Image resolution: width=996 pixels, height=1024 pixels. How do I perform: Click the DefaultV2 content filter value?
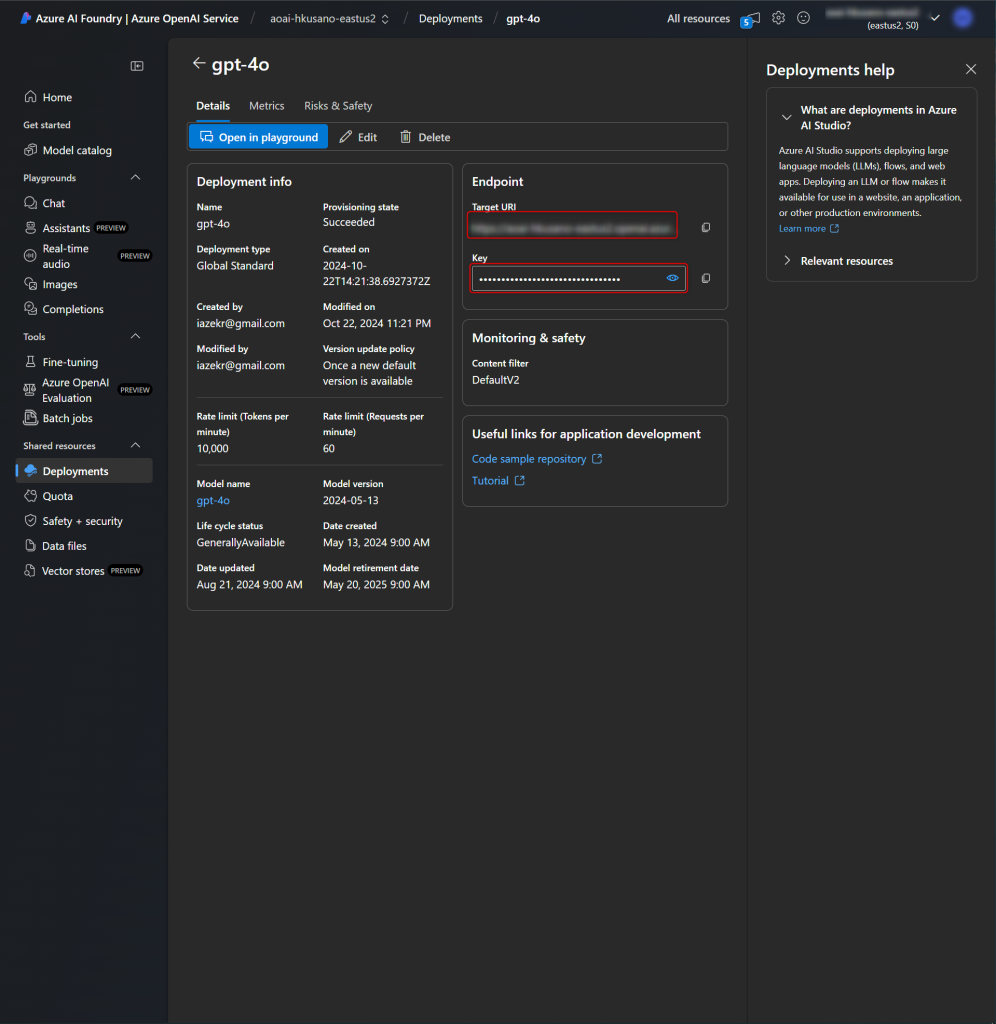click(496, 380)
